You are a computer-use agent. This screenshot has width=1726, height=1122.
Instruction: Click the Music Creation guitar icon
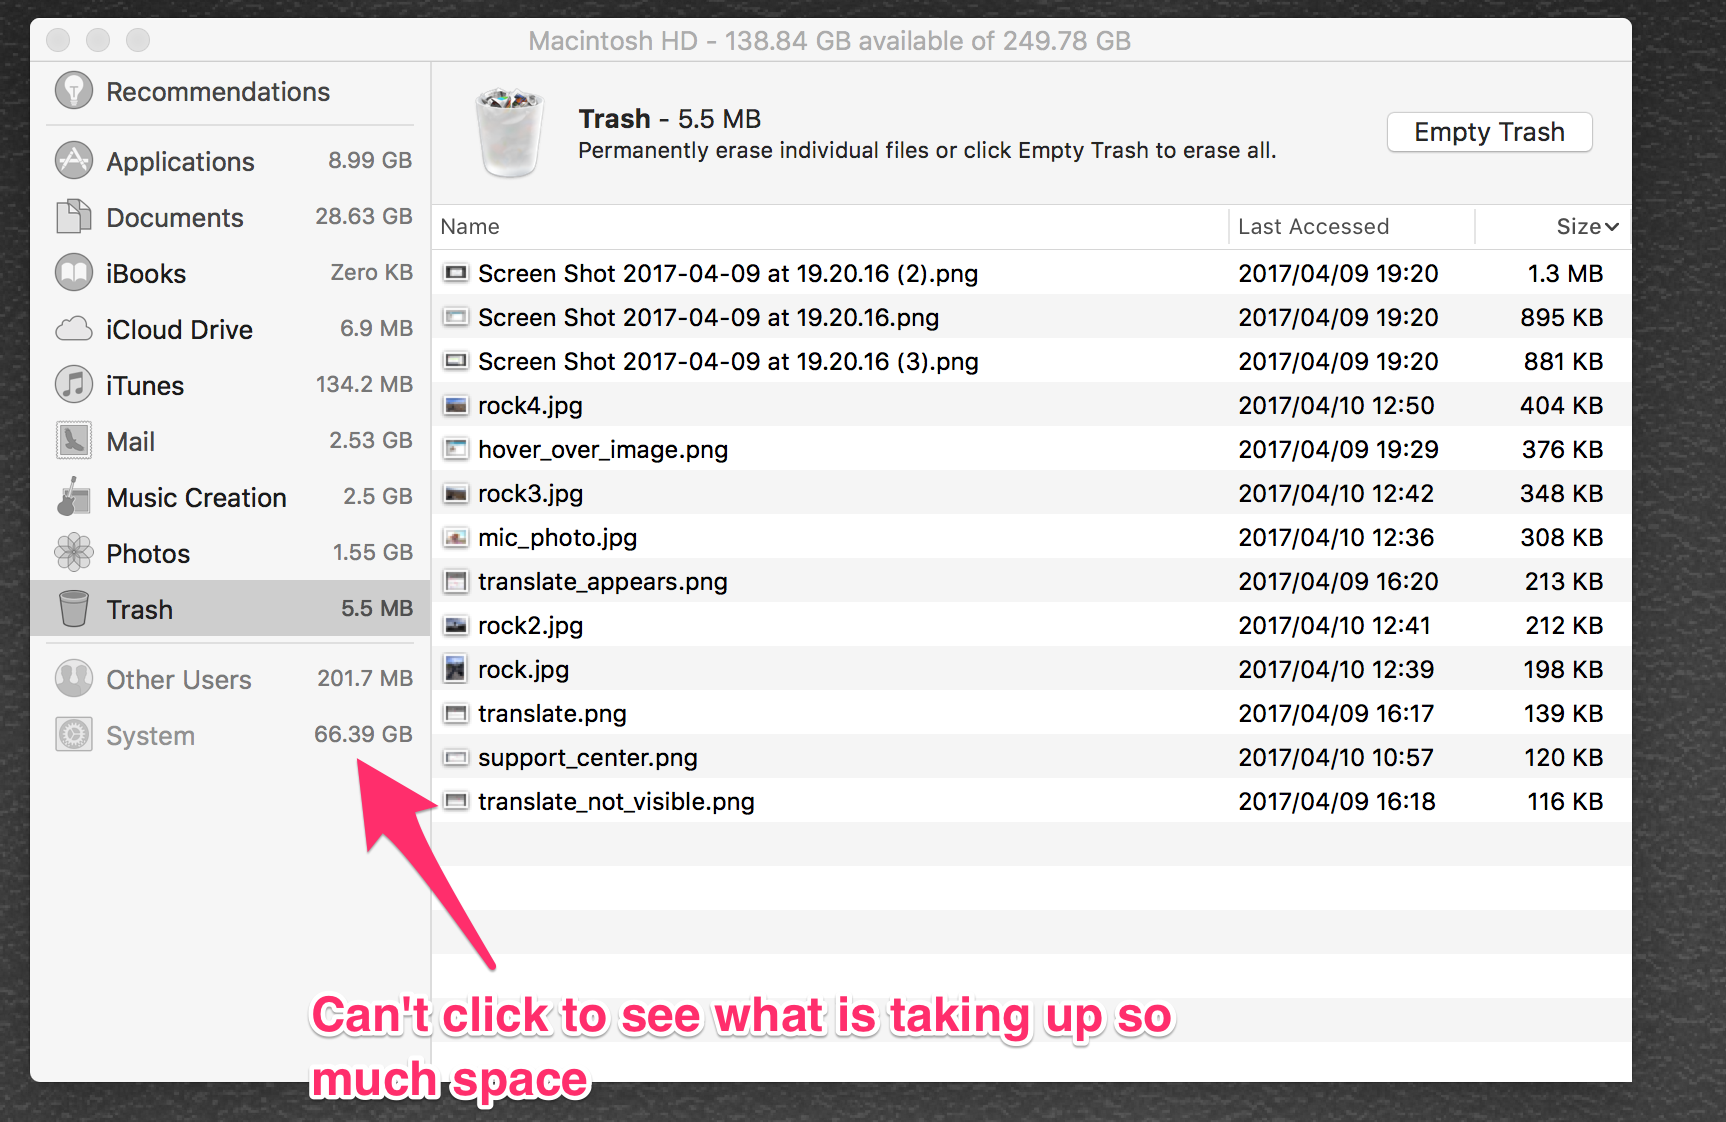click(74, 496)
